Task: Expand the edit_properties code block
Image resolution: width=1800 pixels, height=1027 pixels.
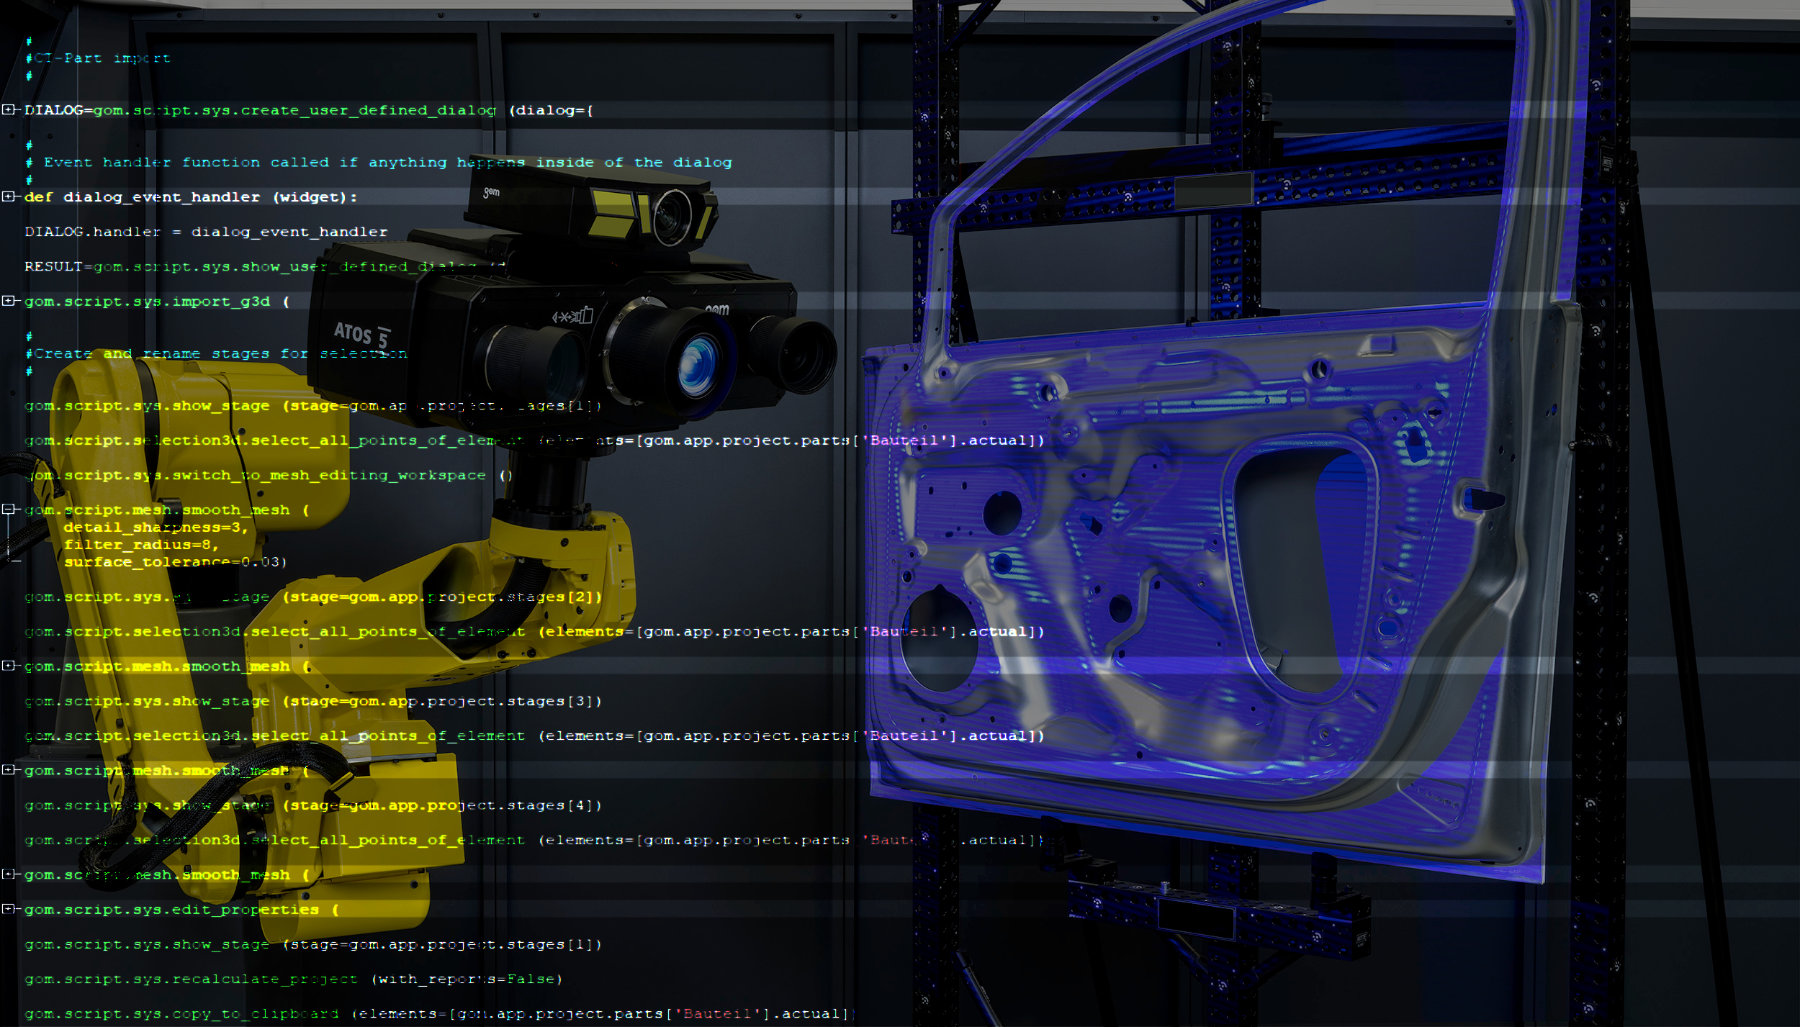Action: pyautogui.click(x=8, y=909)
